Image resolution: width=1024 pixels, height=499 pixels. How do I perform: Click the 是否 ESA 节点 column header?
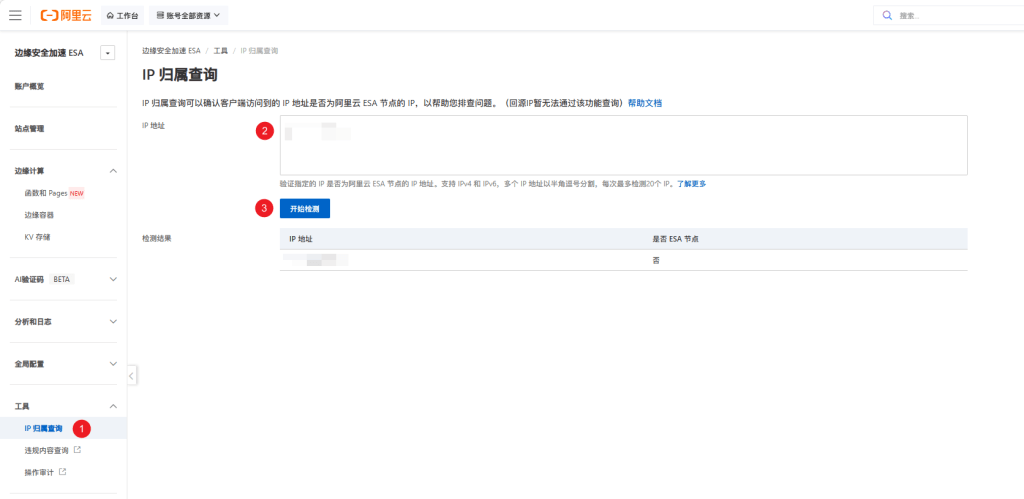676,239
